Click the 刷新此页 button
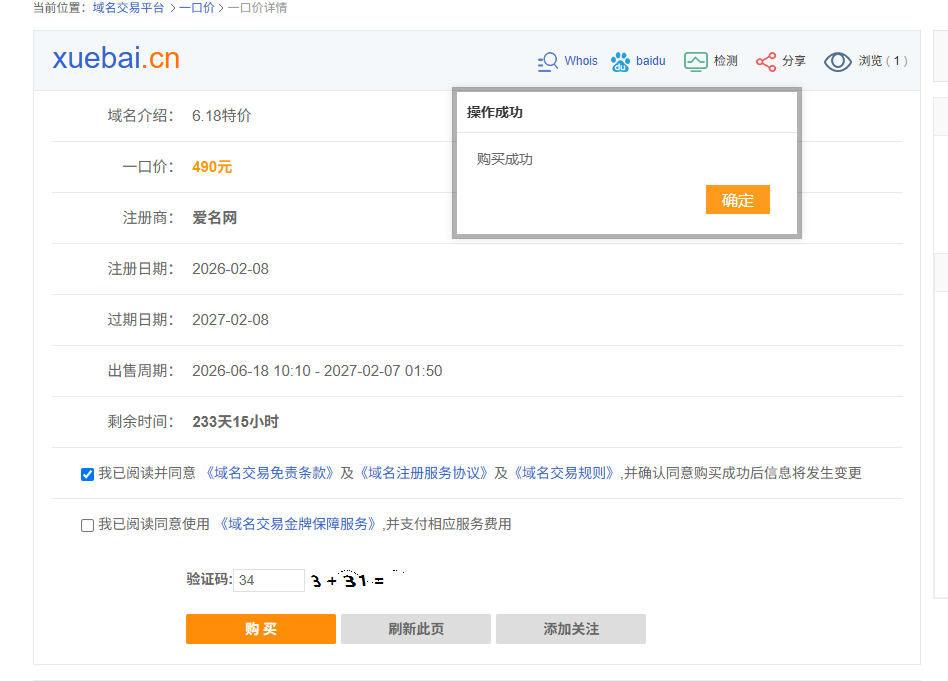 (416, 629)
